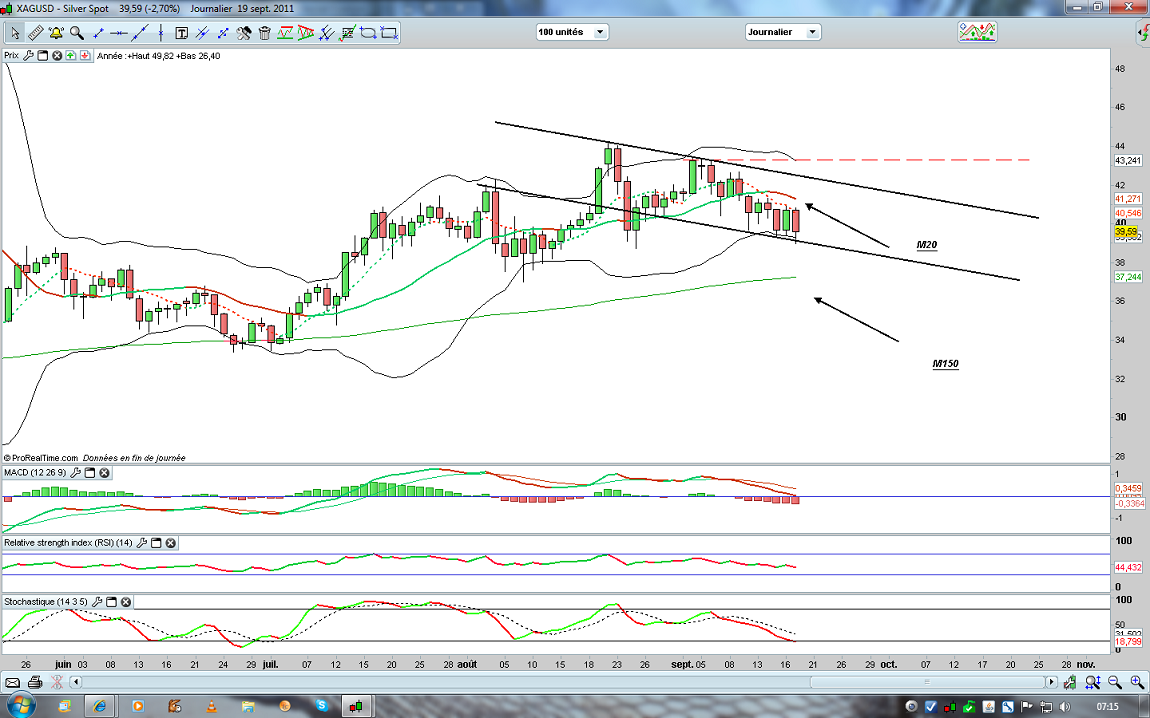Viewport: 1150px width, 718px height.
Task: Click the Prix panel label
Action: (12, 56)
